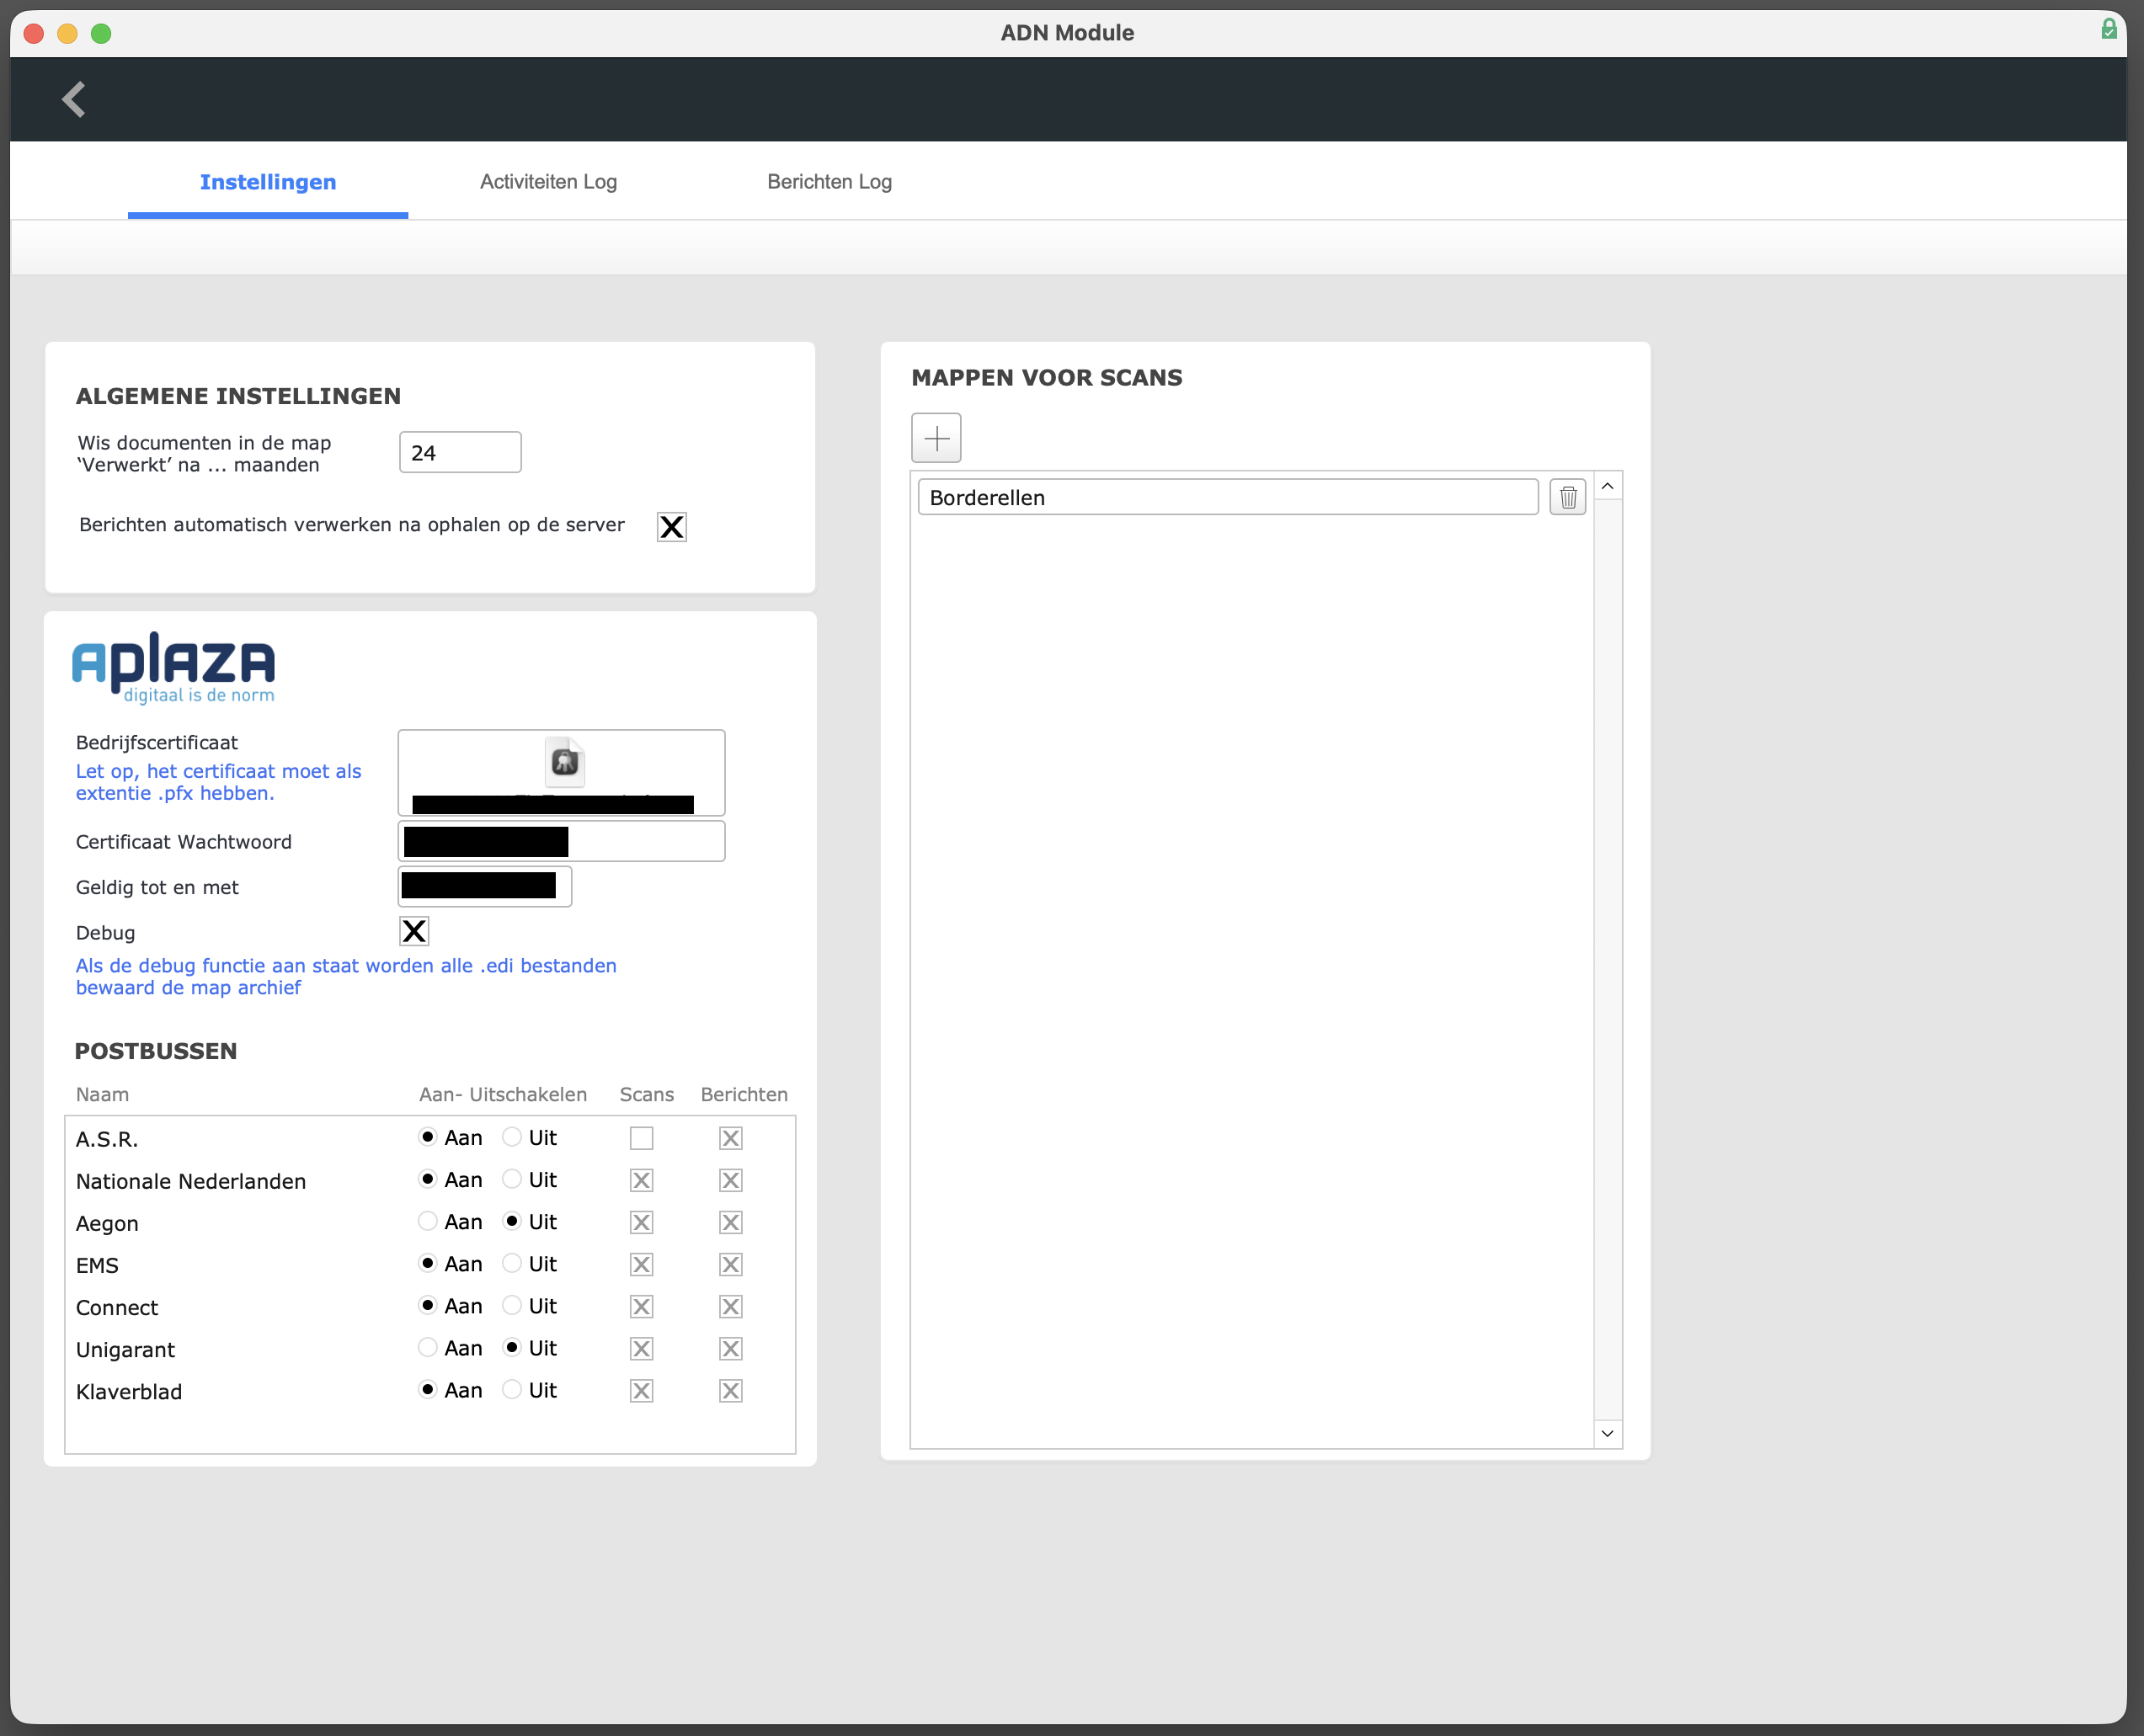Add a new scan folder with plus button
Screen dimensions: 2144x1736
pyautogui.click(x=936, y=438)
